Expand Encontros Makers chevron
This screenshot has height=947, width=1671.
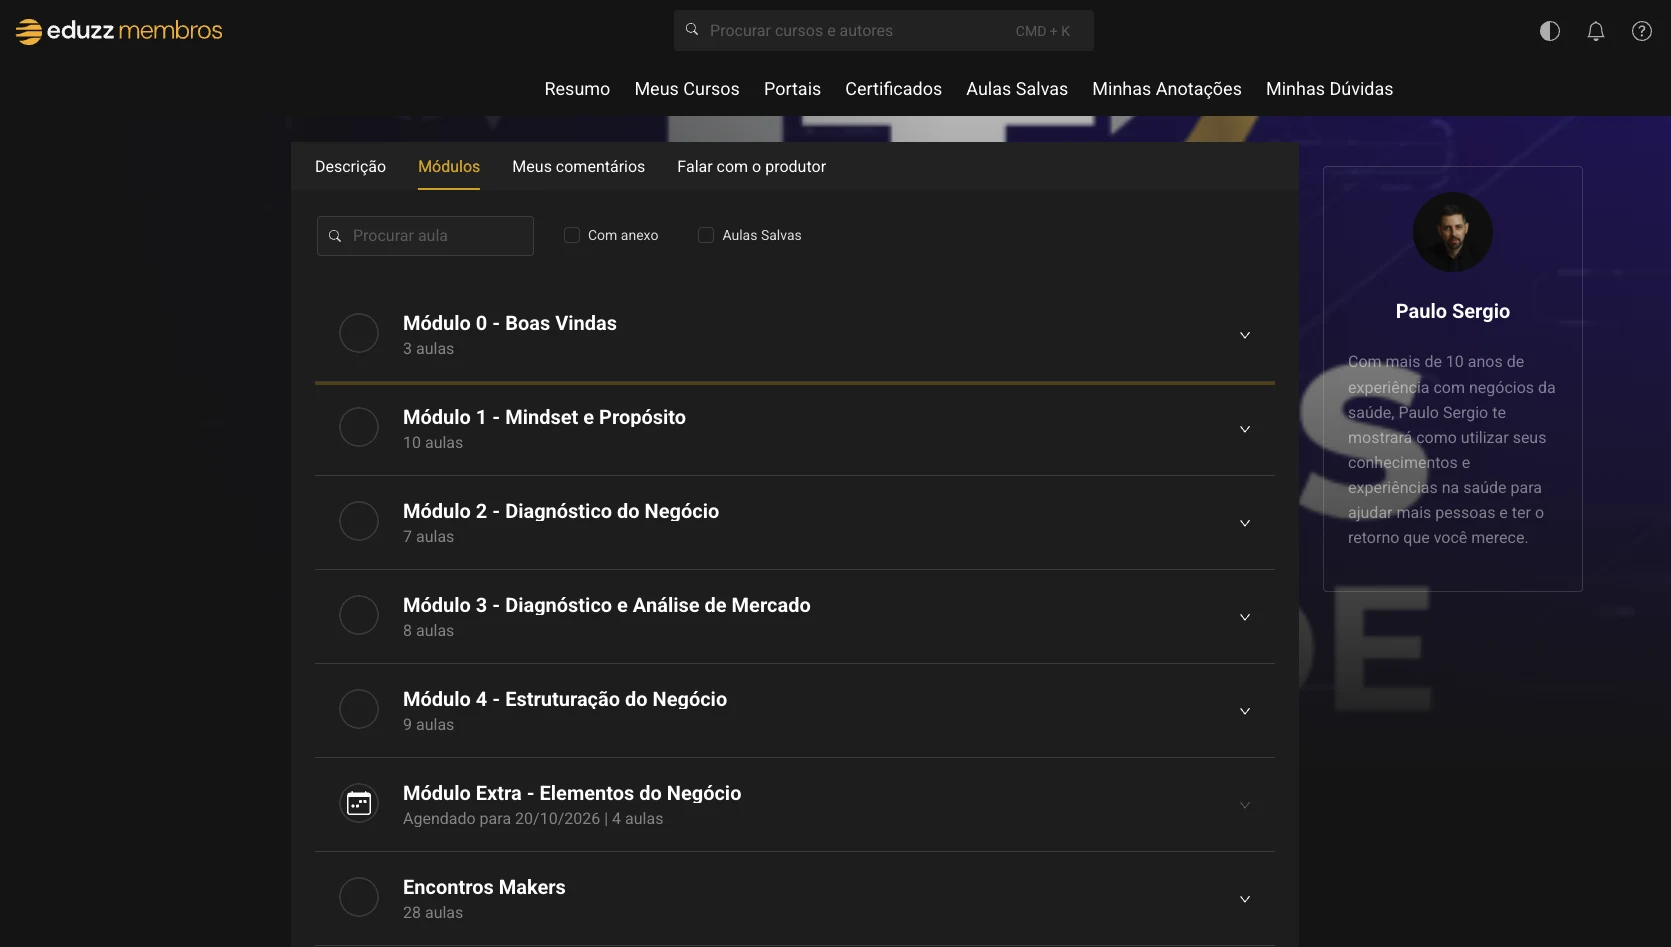pos(1245,899)
